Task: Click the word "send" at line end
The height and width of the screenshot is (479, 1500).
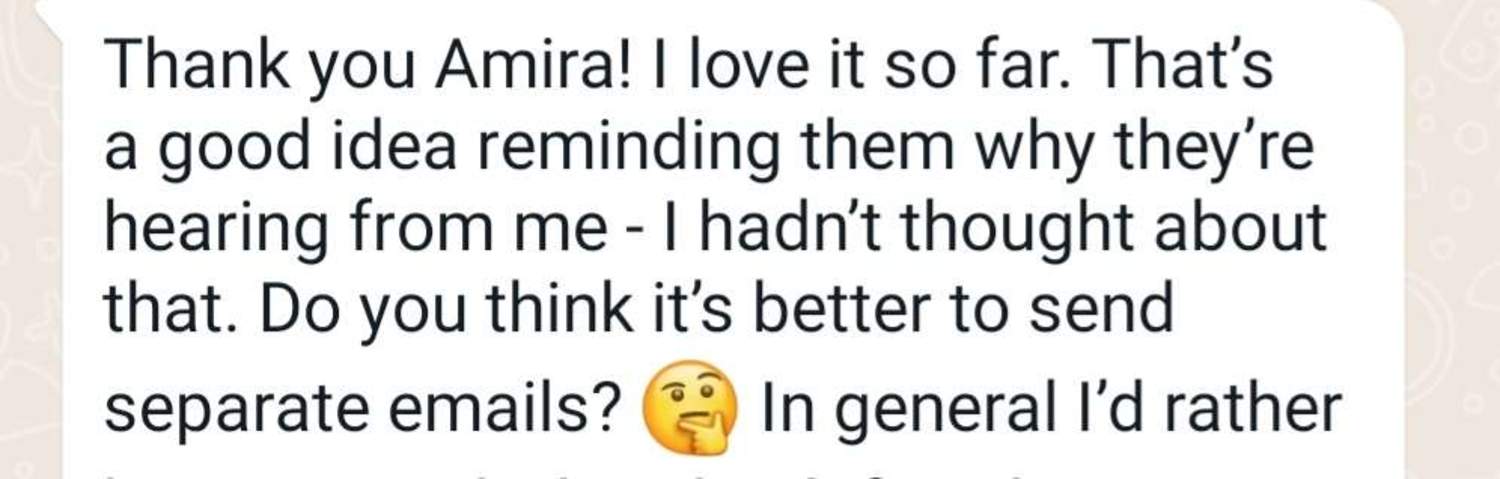Action: pyautogui.click(x=1100, y=311)
